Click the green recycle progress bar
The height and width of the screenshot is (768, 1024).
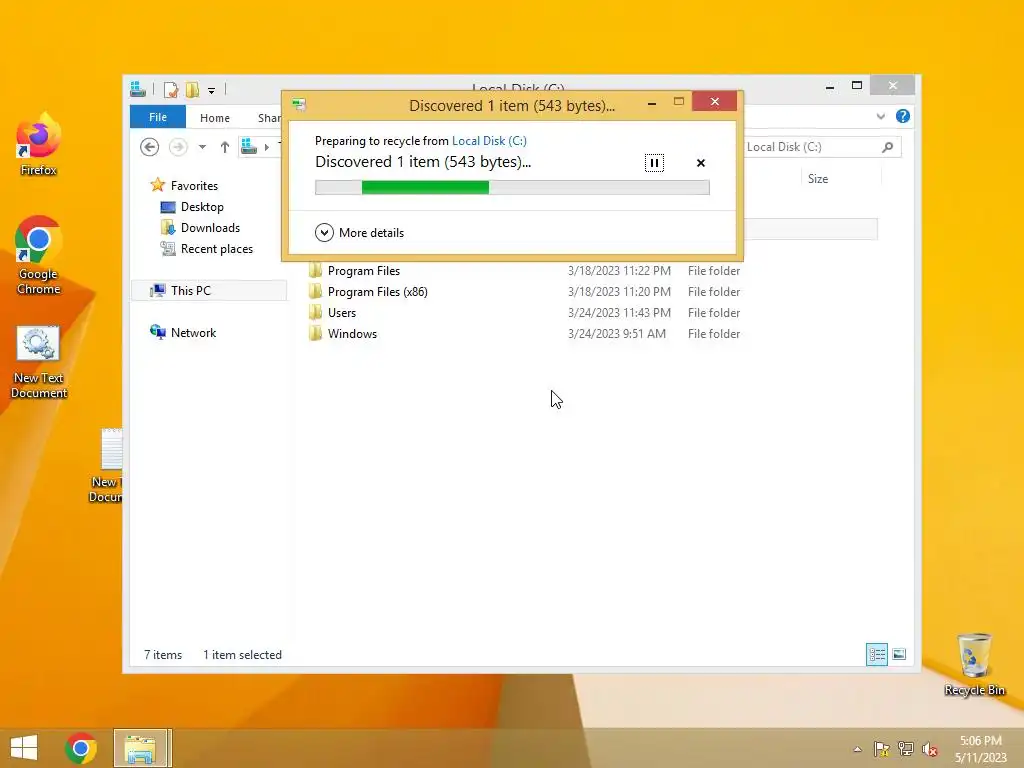point(512,187)
